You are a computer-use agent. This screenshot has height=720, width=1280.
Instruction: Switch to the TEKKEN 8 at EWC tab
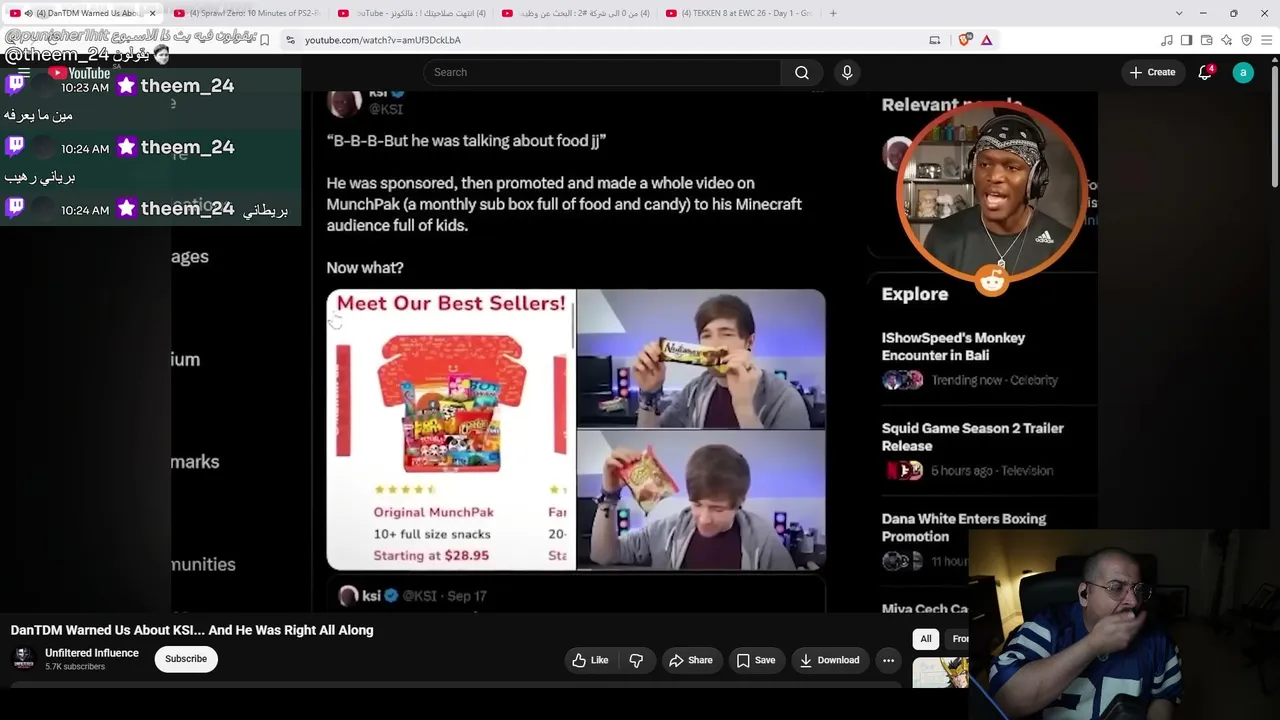739,13
